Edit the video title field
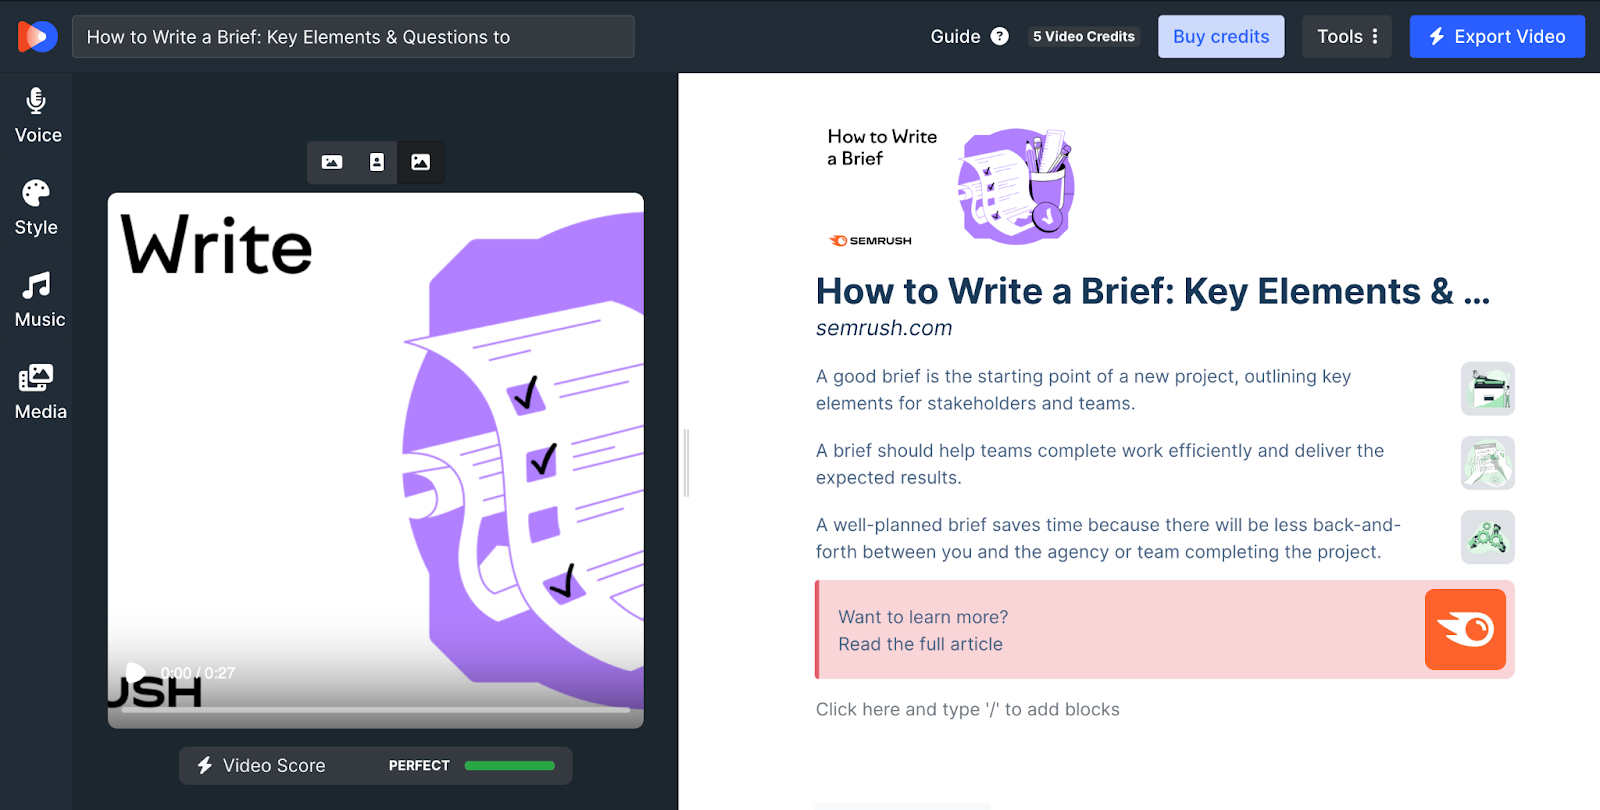 [353, 37]
